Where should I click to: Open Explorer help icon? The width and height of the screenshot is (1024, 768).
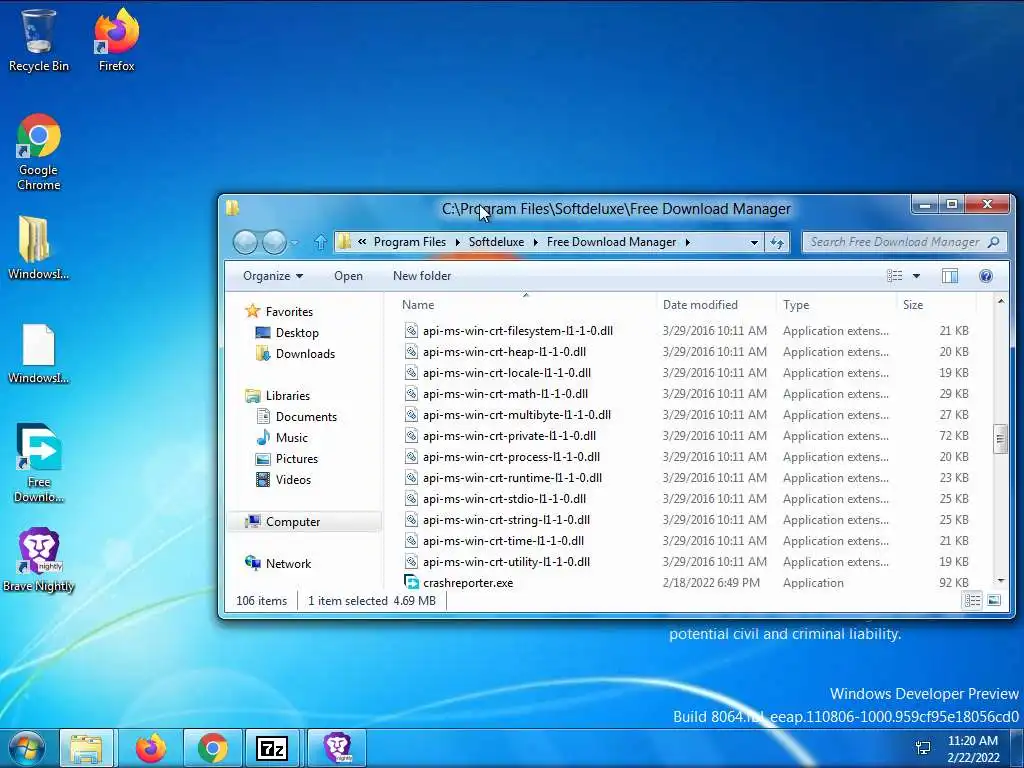986,276
